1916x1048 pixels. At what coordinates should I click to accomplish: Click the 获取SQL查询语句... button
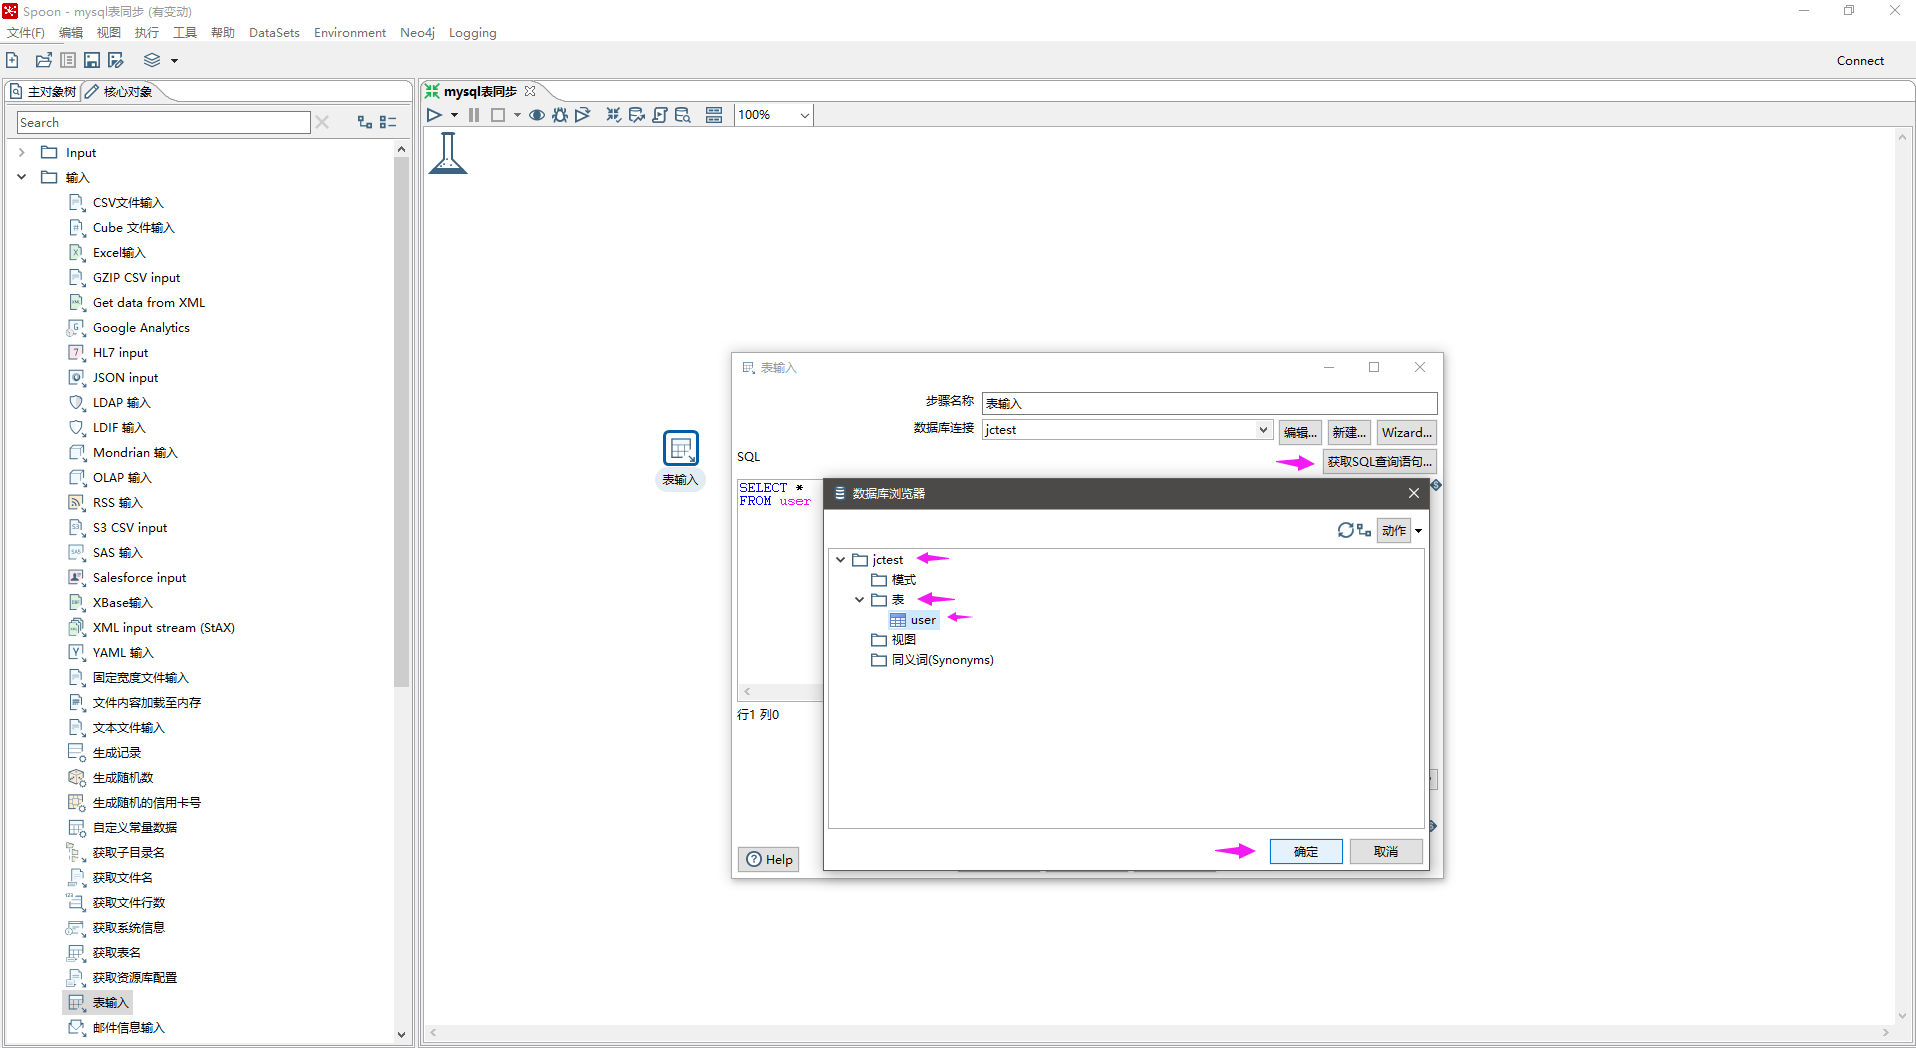(x=1379, y=462)
